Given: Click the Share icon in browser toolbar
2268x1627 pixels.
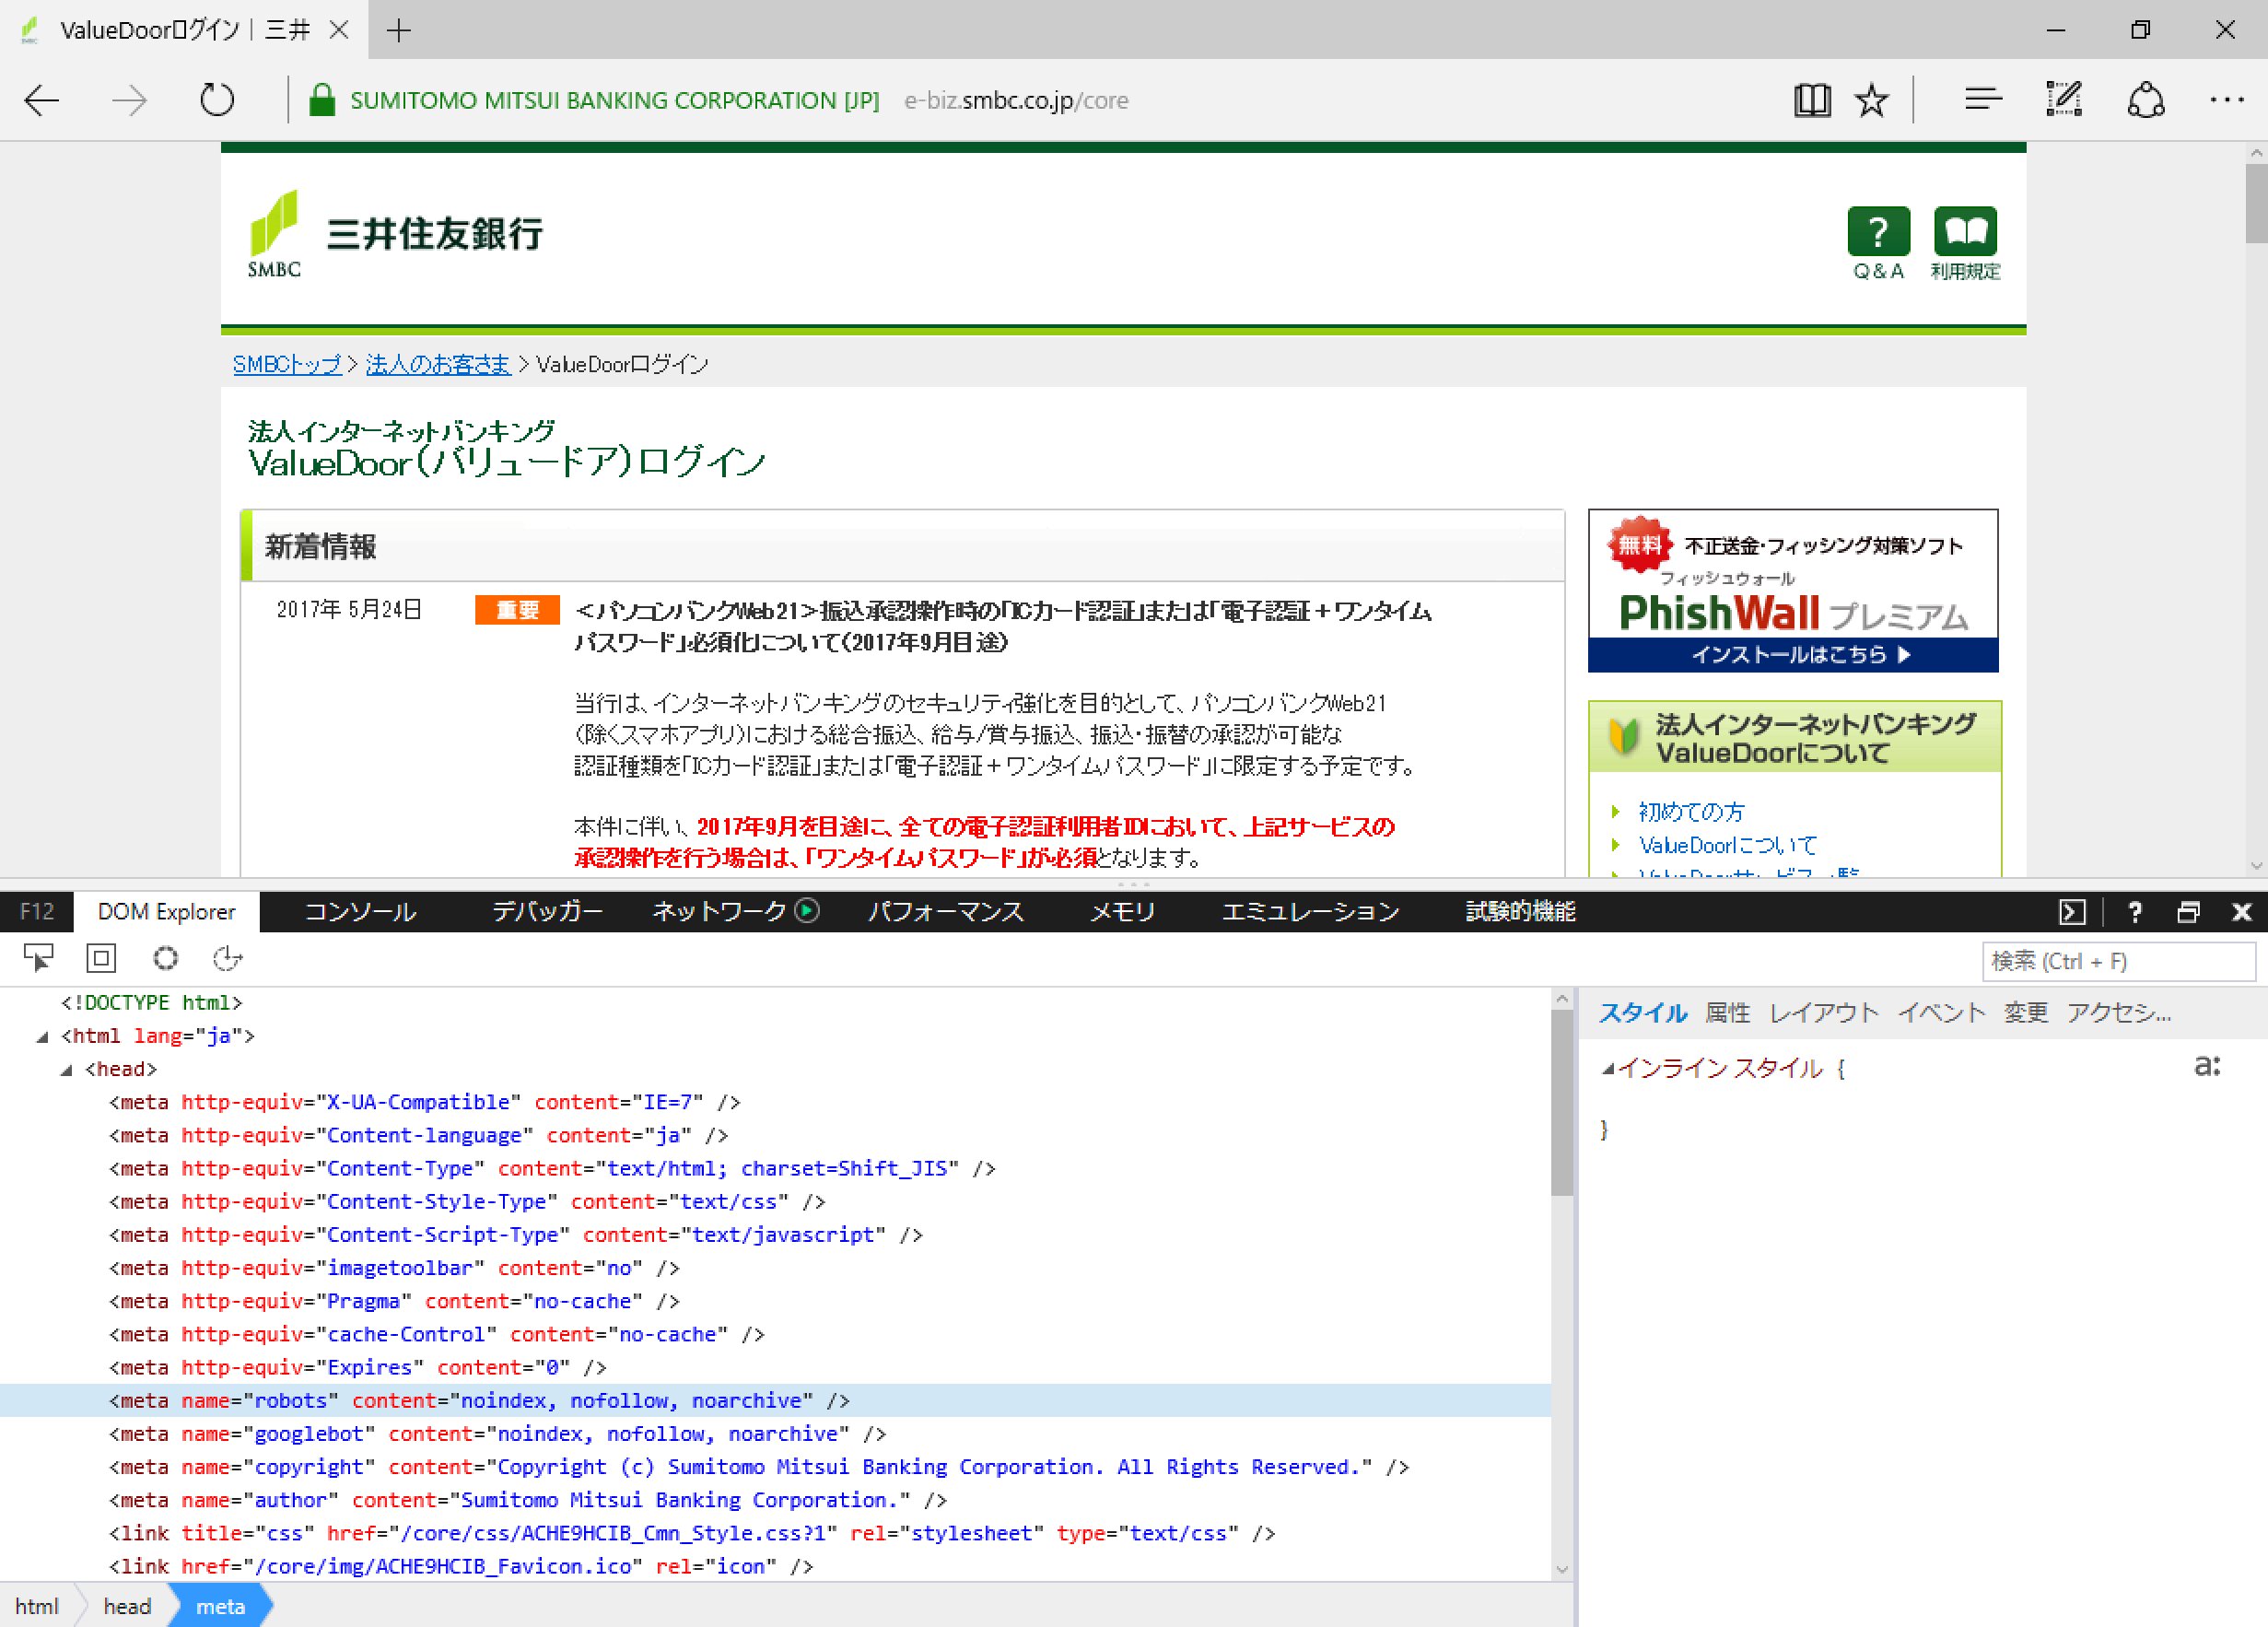Looking at the screenshot, I should (x=2146, y=100).
